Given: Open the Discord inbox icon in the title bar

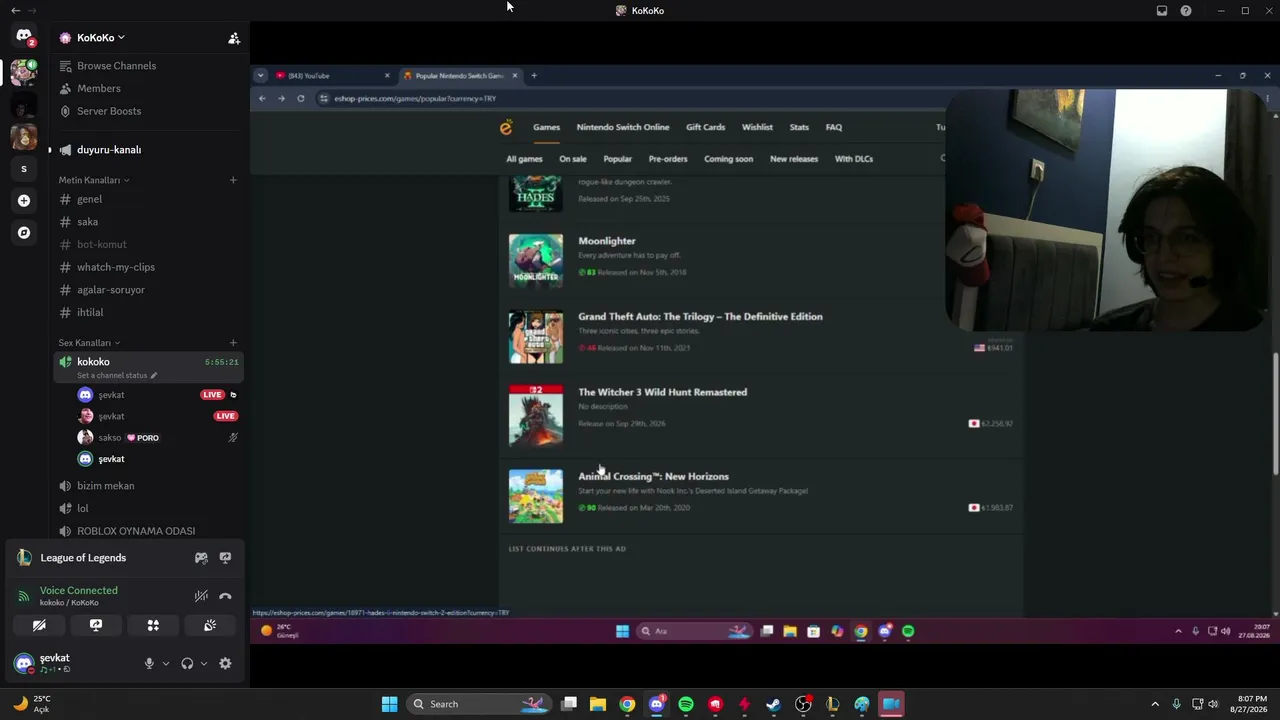Looking at the screenshot, I should [1162, 11].
